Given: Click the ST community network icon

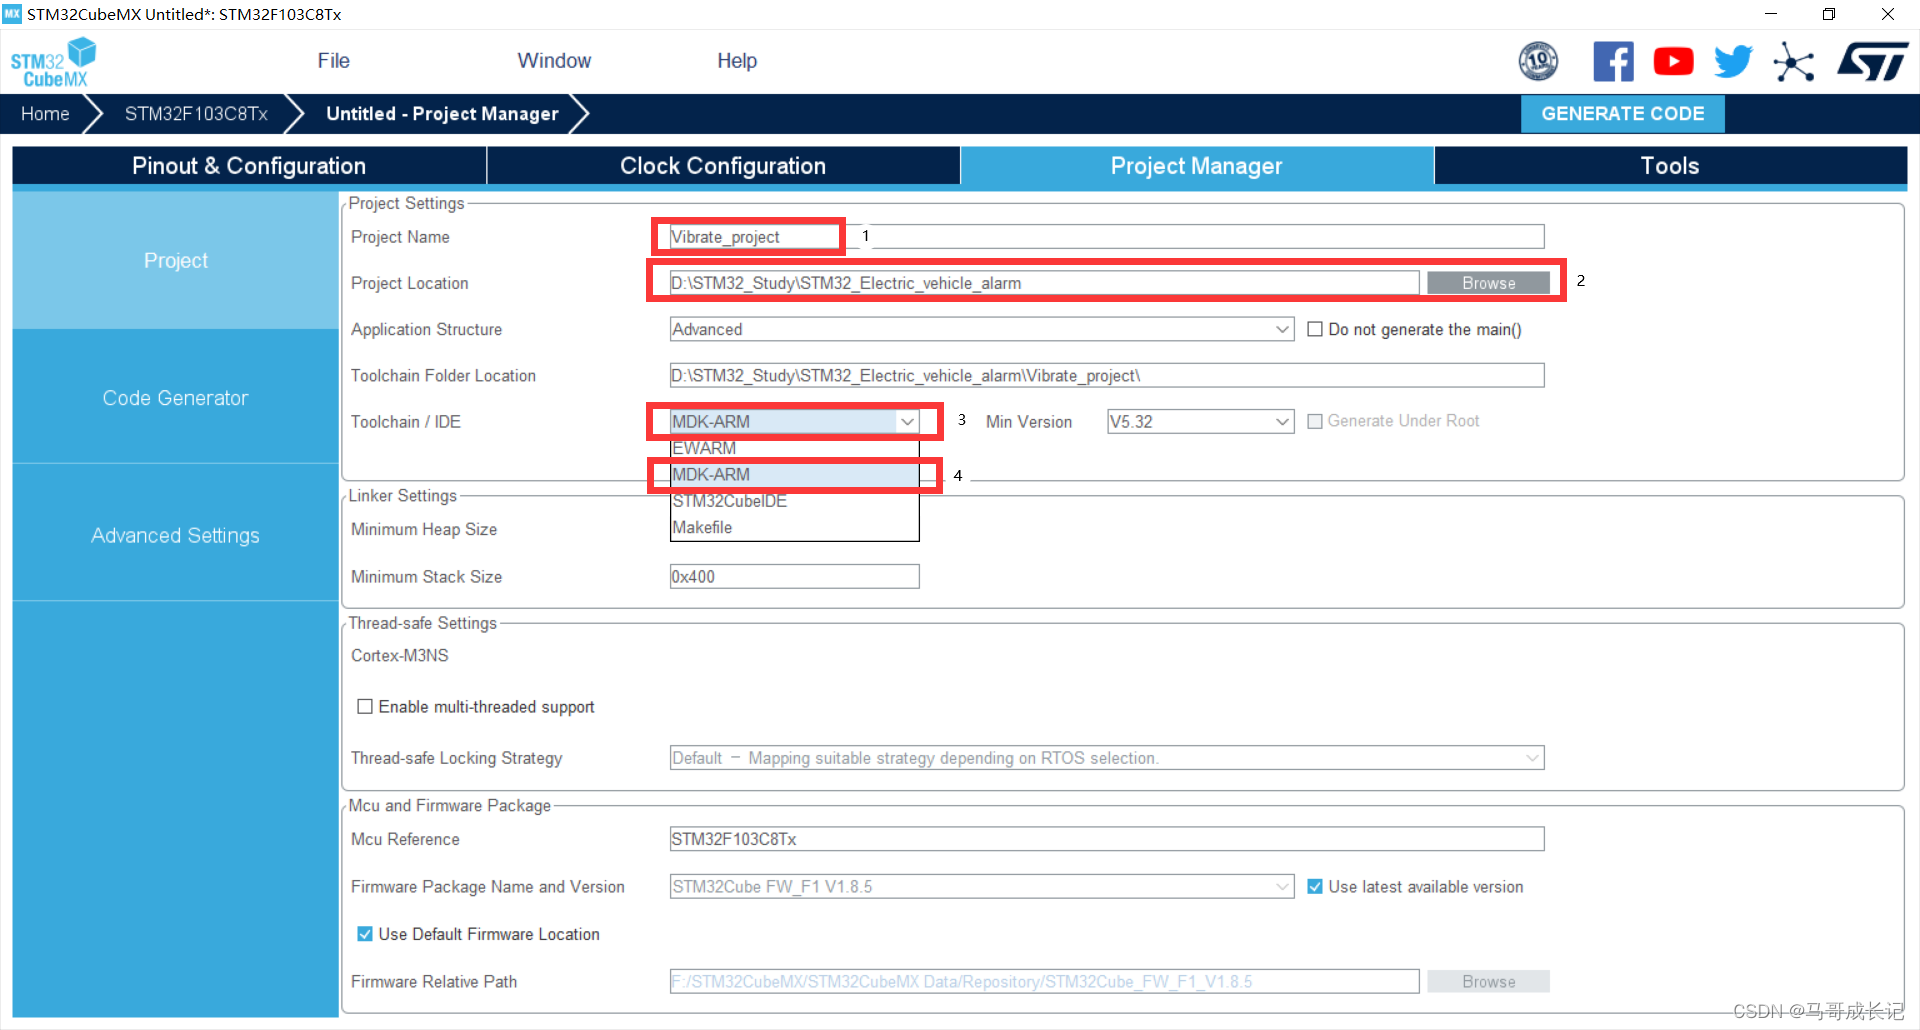Looking at the screenshot, I should tap(1793, 61).
